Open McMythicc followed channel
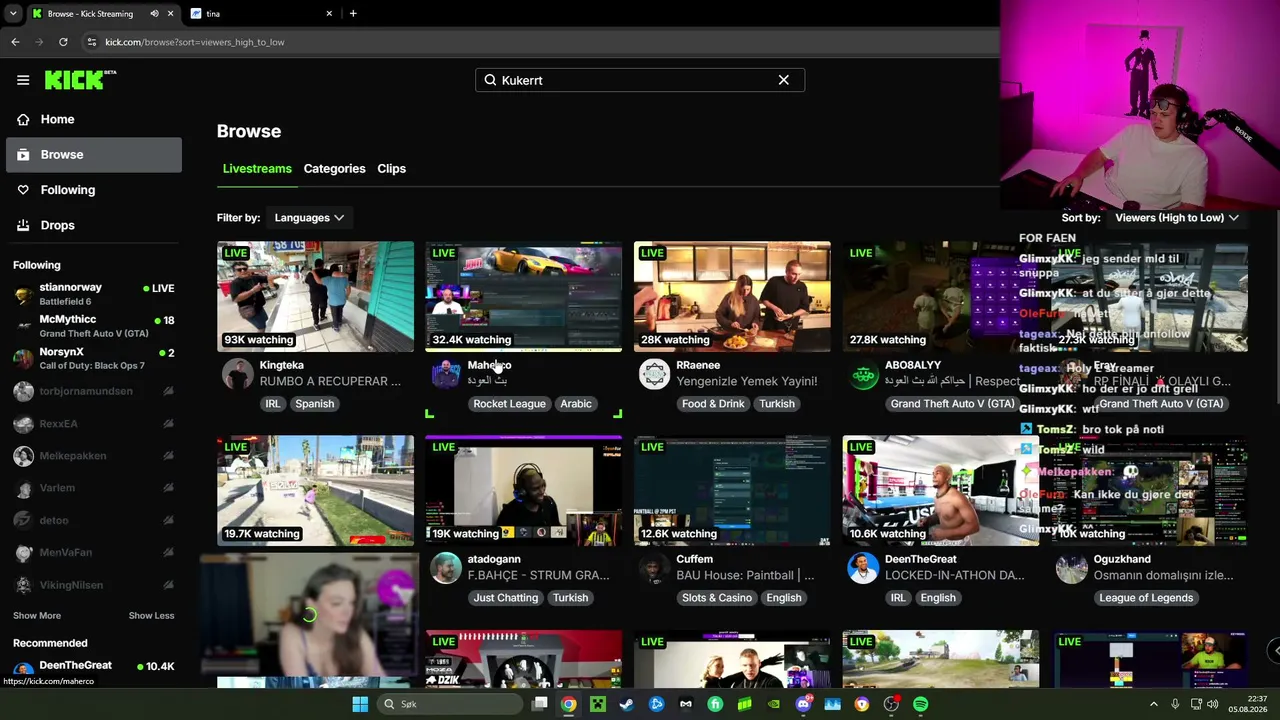 pyautogui.click(x=94, y=326)
